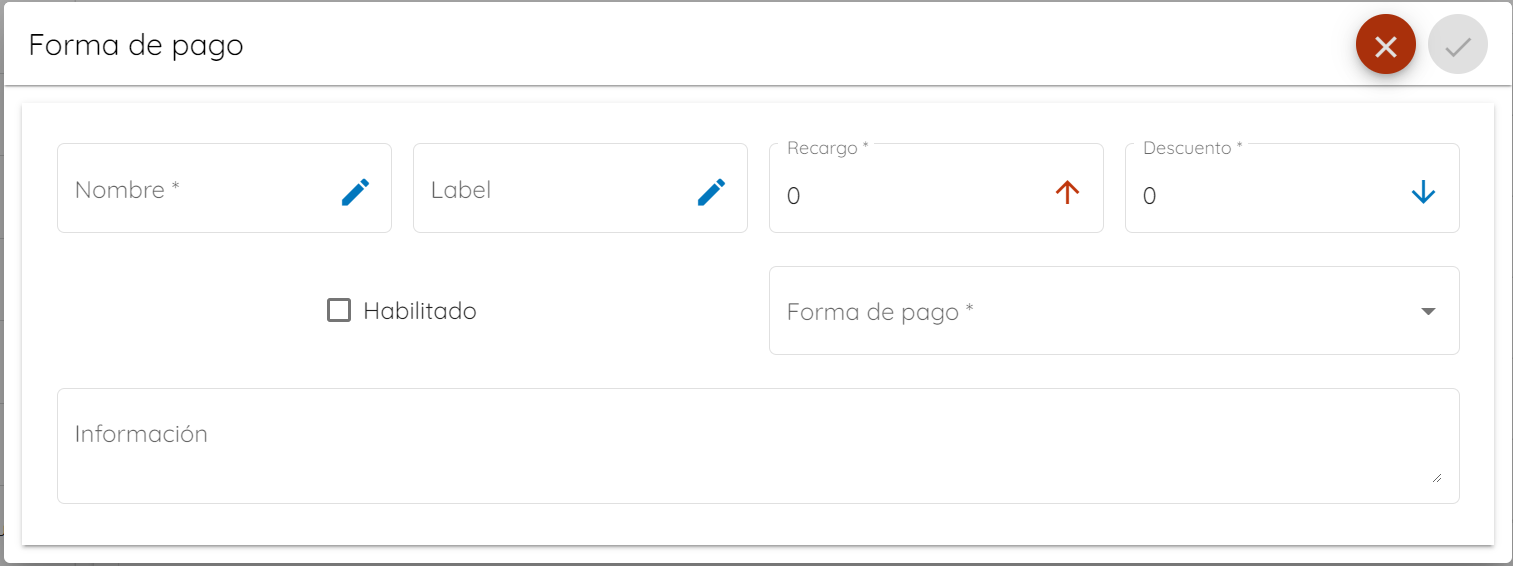Click the pencil icon in Label field
The width and height of the screenshot is (1513, 566).
pyautogui.click(x=711, y=191)
